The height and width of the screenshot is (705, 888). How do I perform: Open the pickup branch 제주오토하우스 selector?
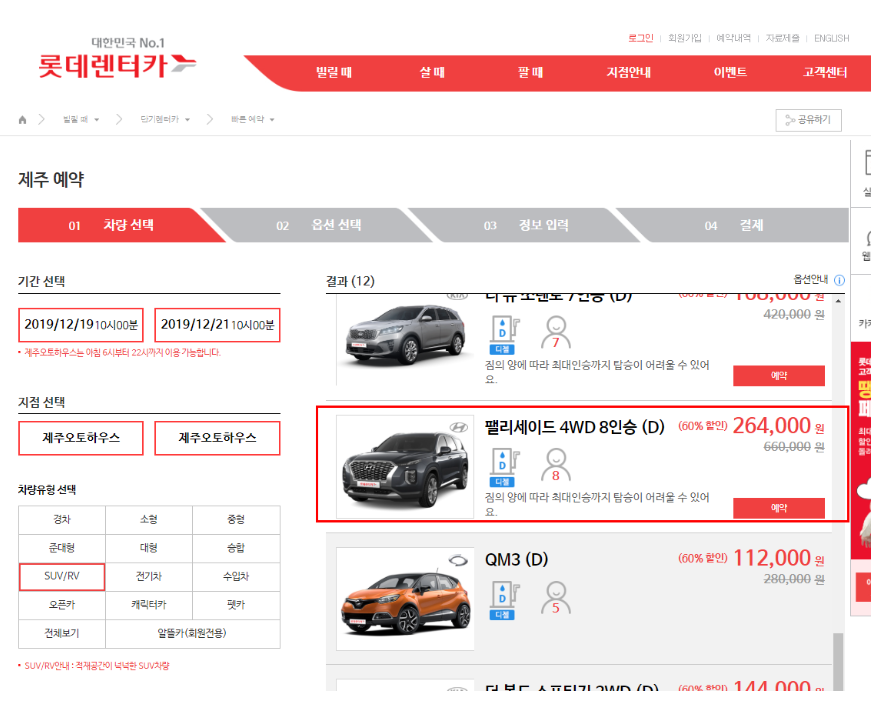click(x=81, y=438)
